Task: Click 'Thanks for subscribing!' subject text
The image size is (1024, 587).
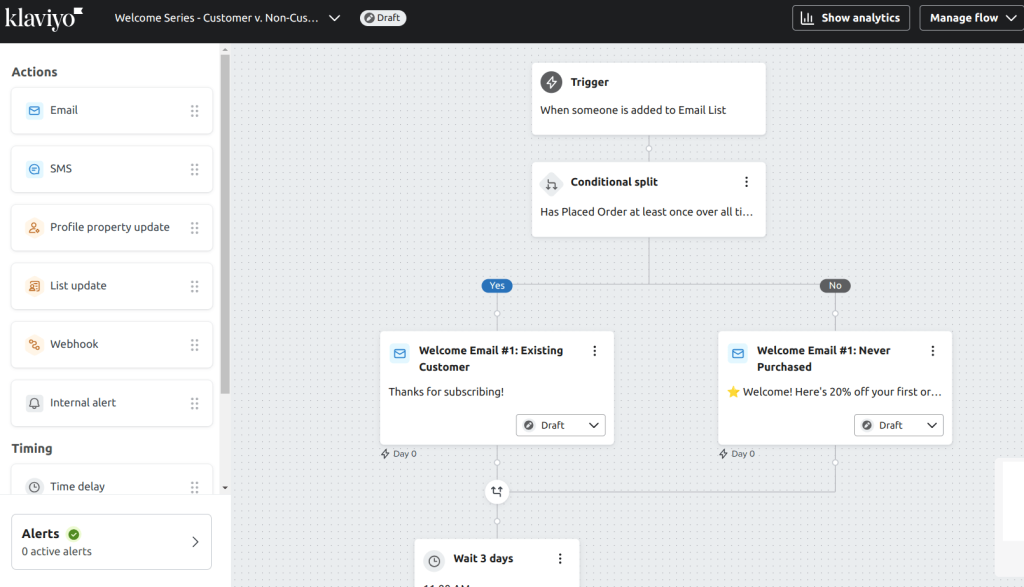Action: (446, 392)
